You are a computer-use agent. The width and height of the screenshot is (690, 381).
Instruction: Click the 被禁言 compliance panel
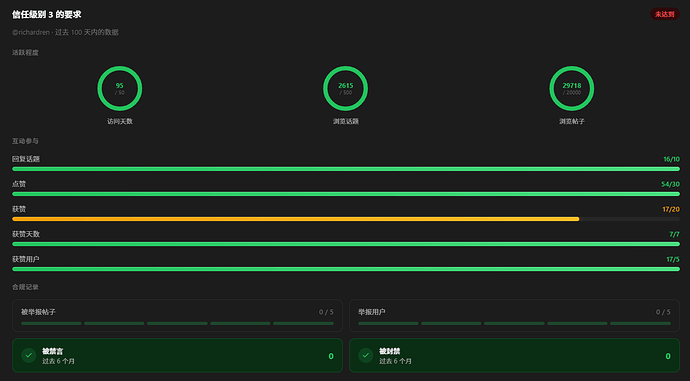[177, 355]
